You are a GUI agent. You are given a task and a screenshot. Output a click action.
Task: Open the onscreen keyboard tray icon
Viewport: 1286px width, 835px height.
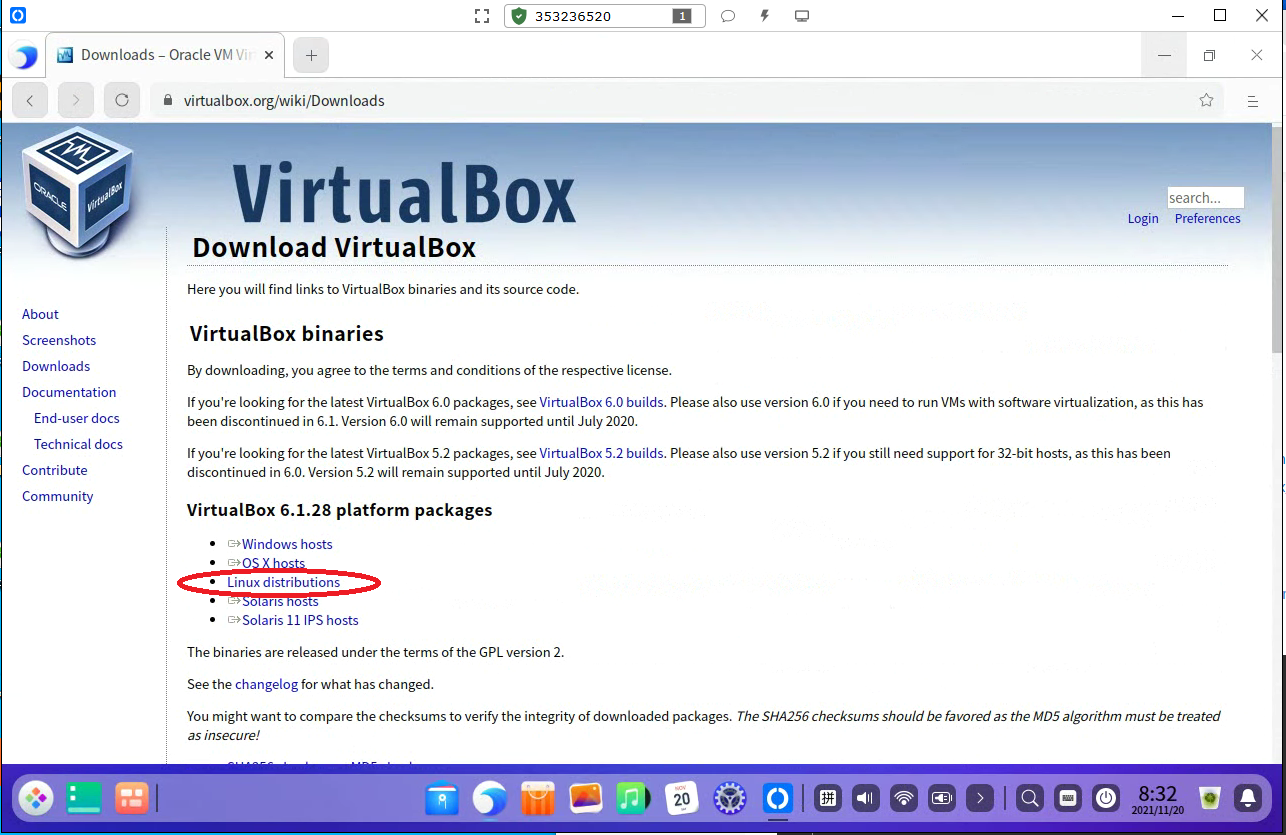(x=1068, y=798)
